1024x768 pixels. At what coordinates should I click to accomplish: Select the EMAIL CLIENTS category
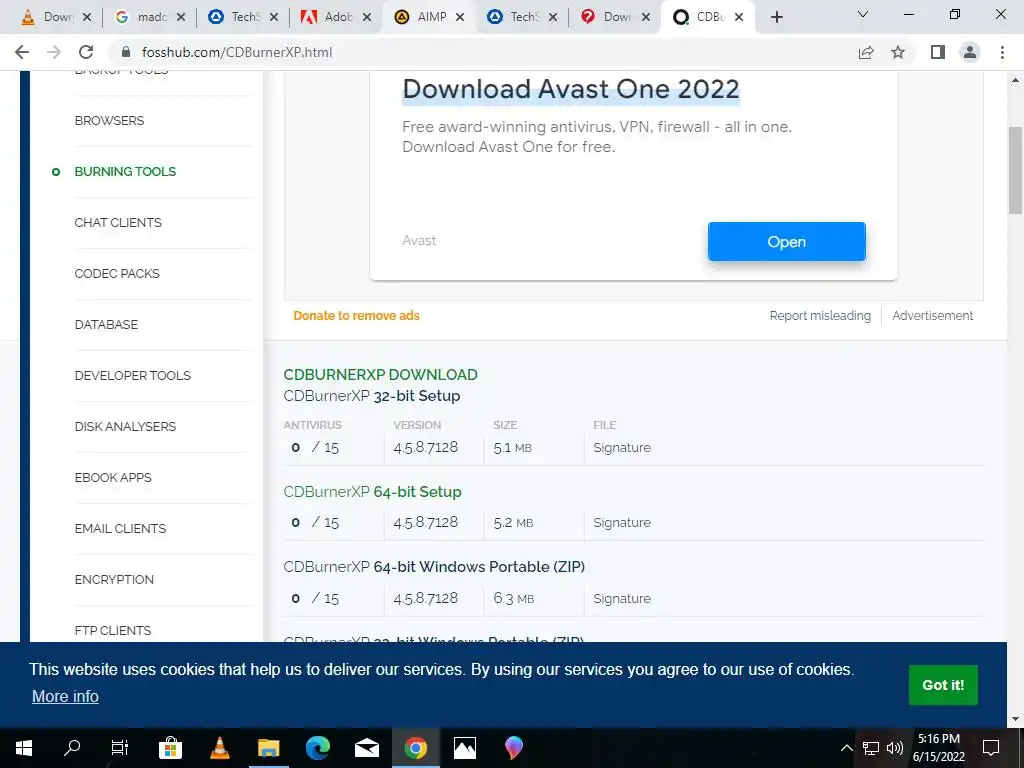coord(120,528)
